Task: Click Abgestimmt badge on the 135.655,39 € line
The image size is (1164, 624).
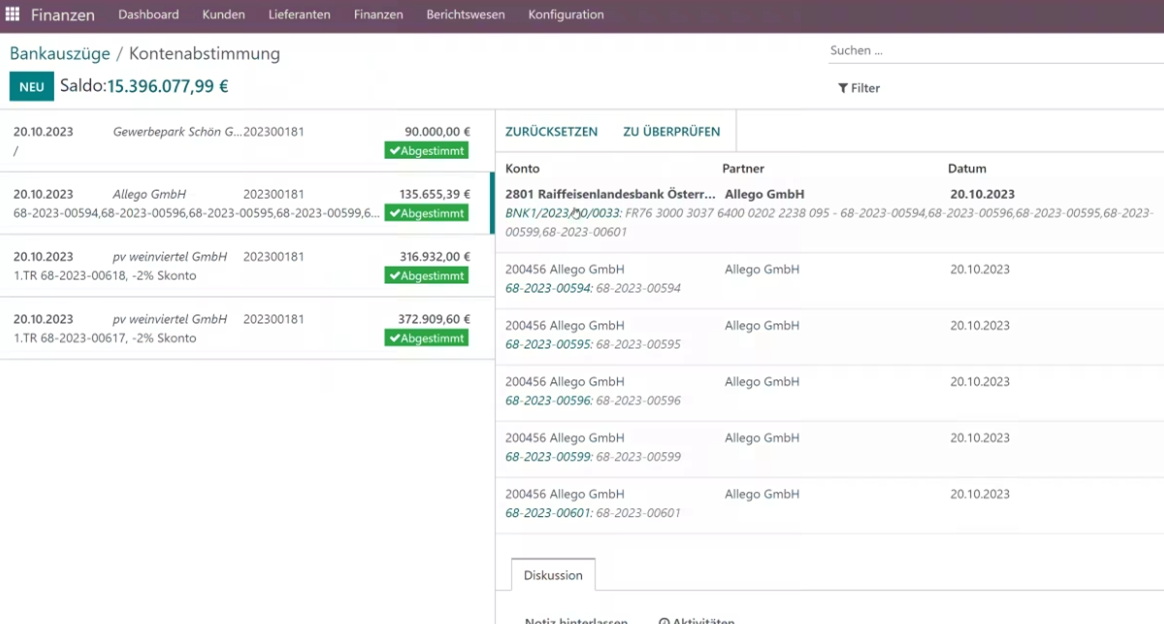Action: tap(426, 213)
